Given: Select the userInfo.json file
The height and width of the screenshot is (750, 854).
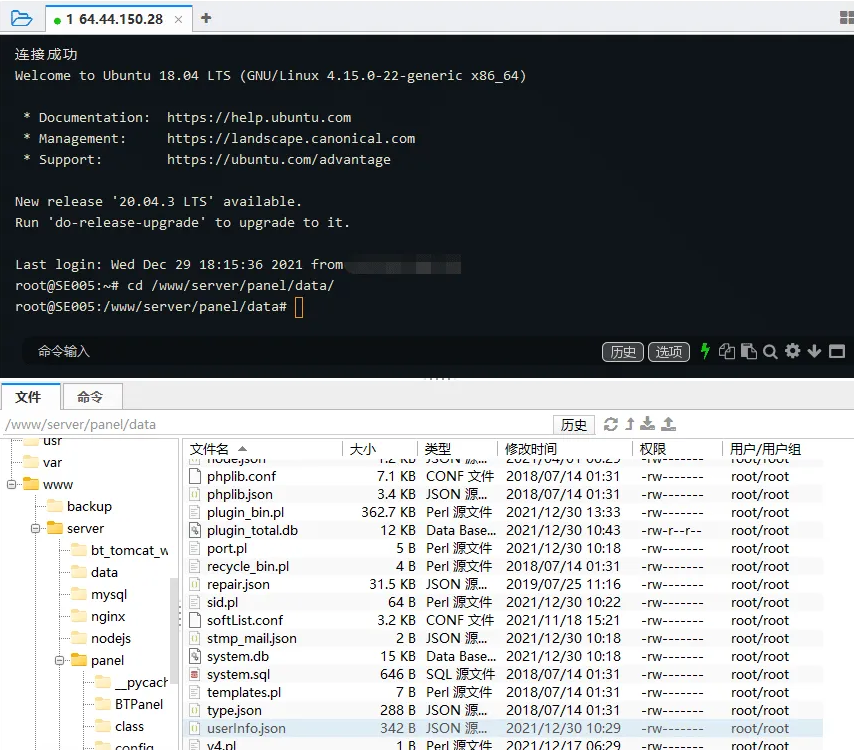Looking at the screenshot, I should coord(246,728).
